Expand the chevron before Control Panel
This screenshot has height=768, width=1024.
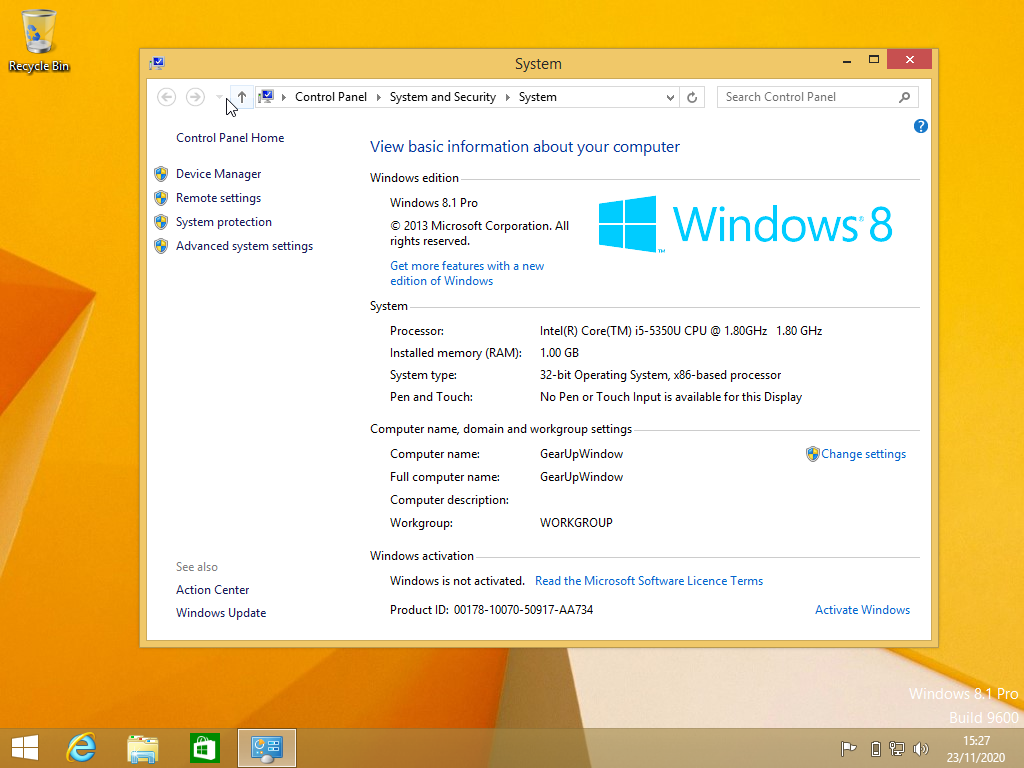(x=283, y=97)
